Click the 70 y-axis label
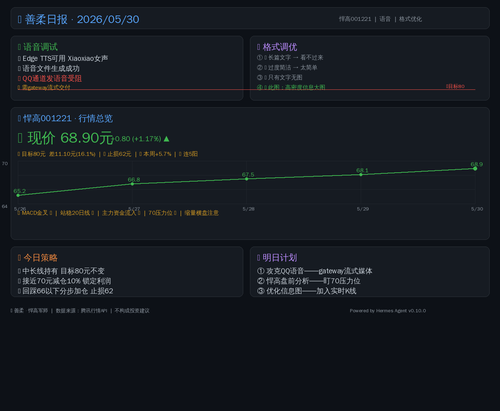This screenshot has width=500, height=411. click(5, 164)
